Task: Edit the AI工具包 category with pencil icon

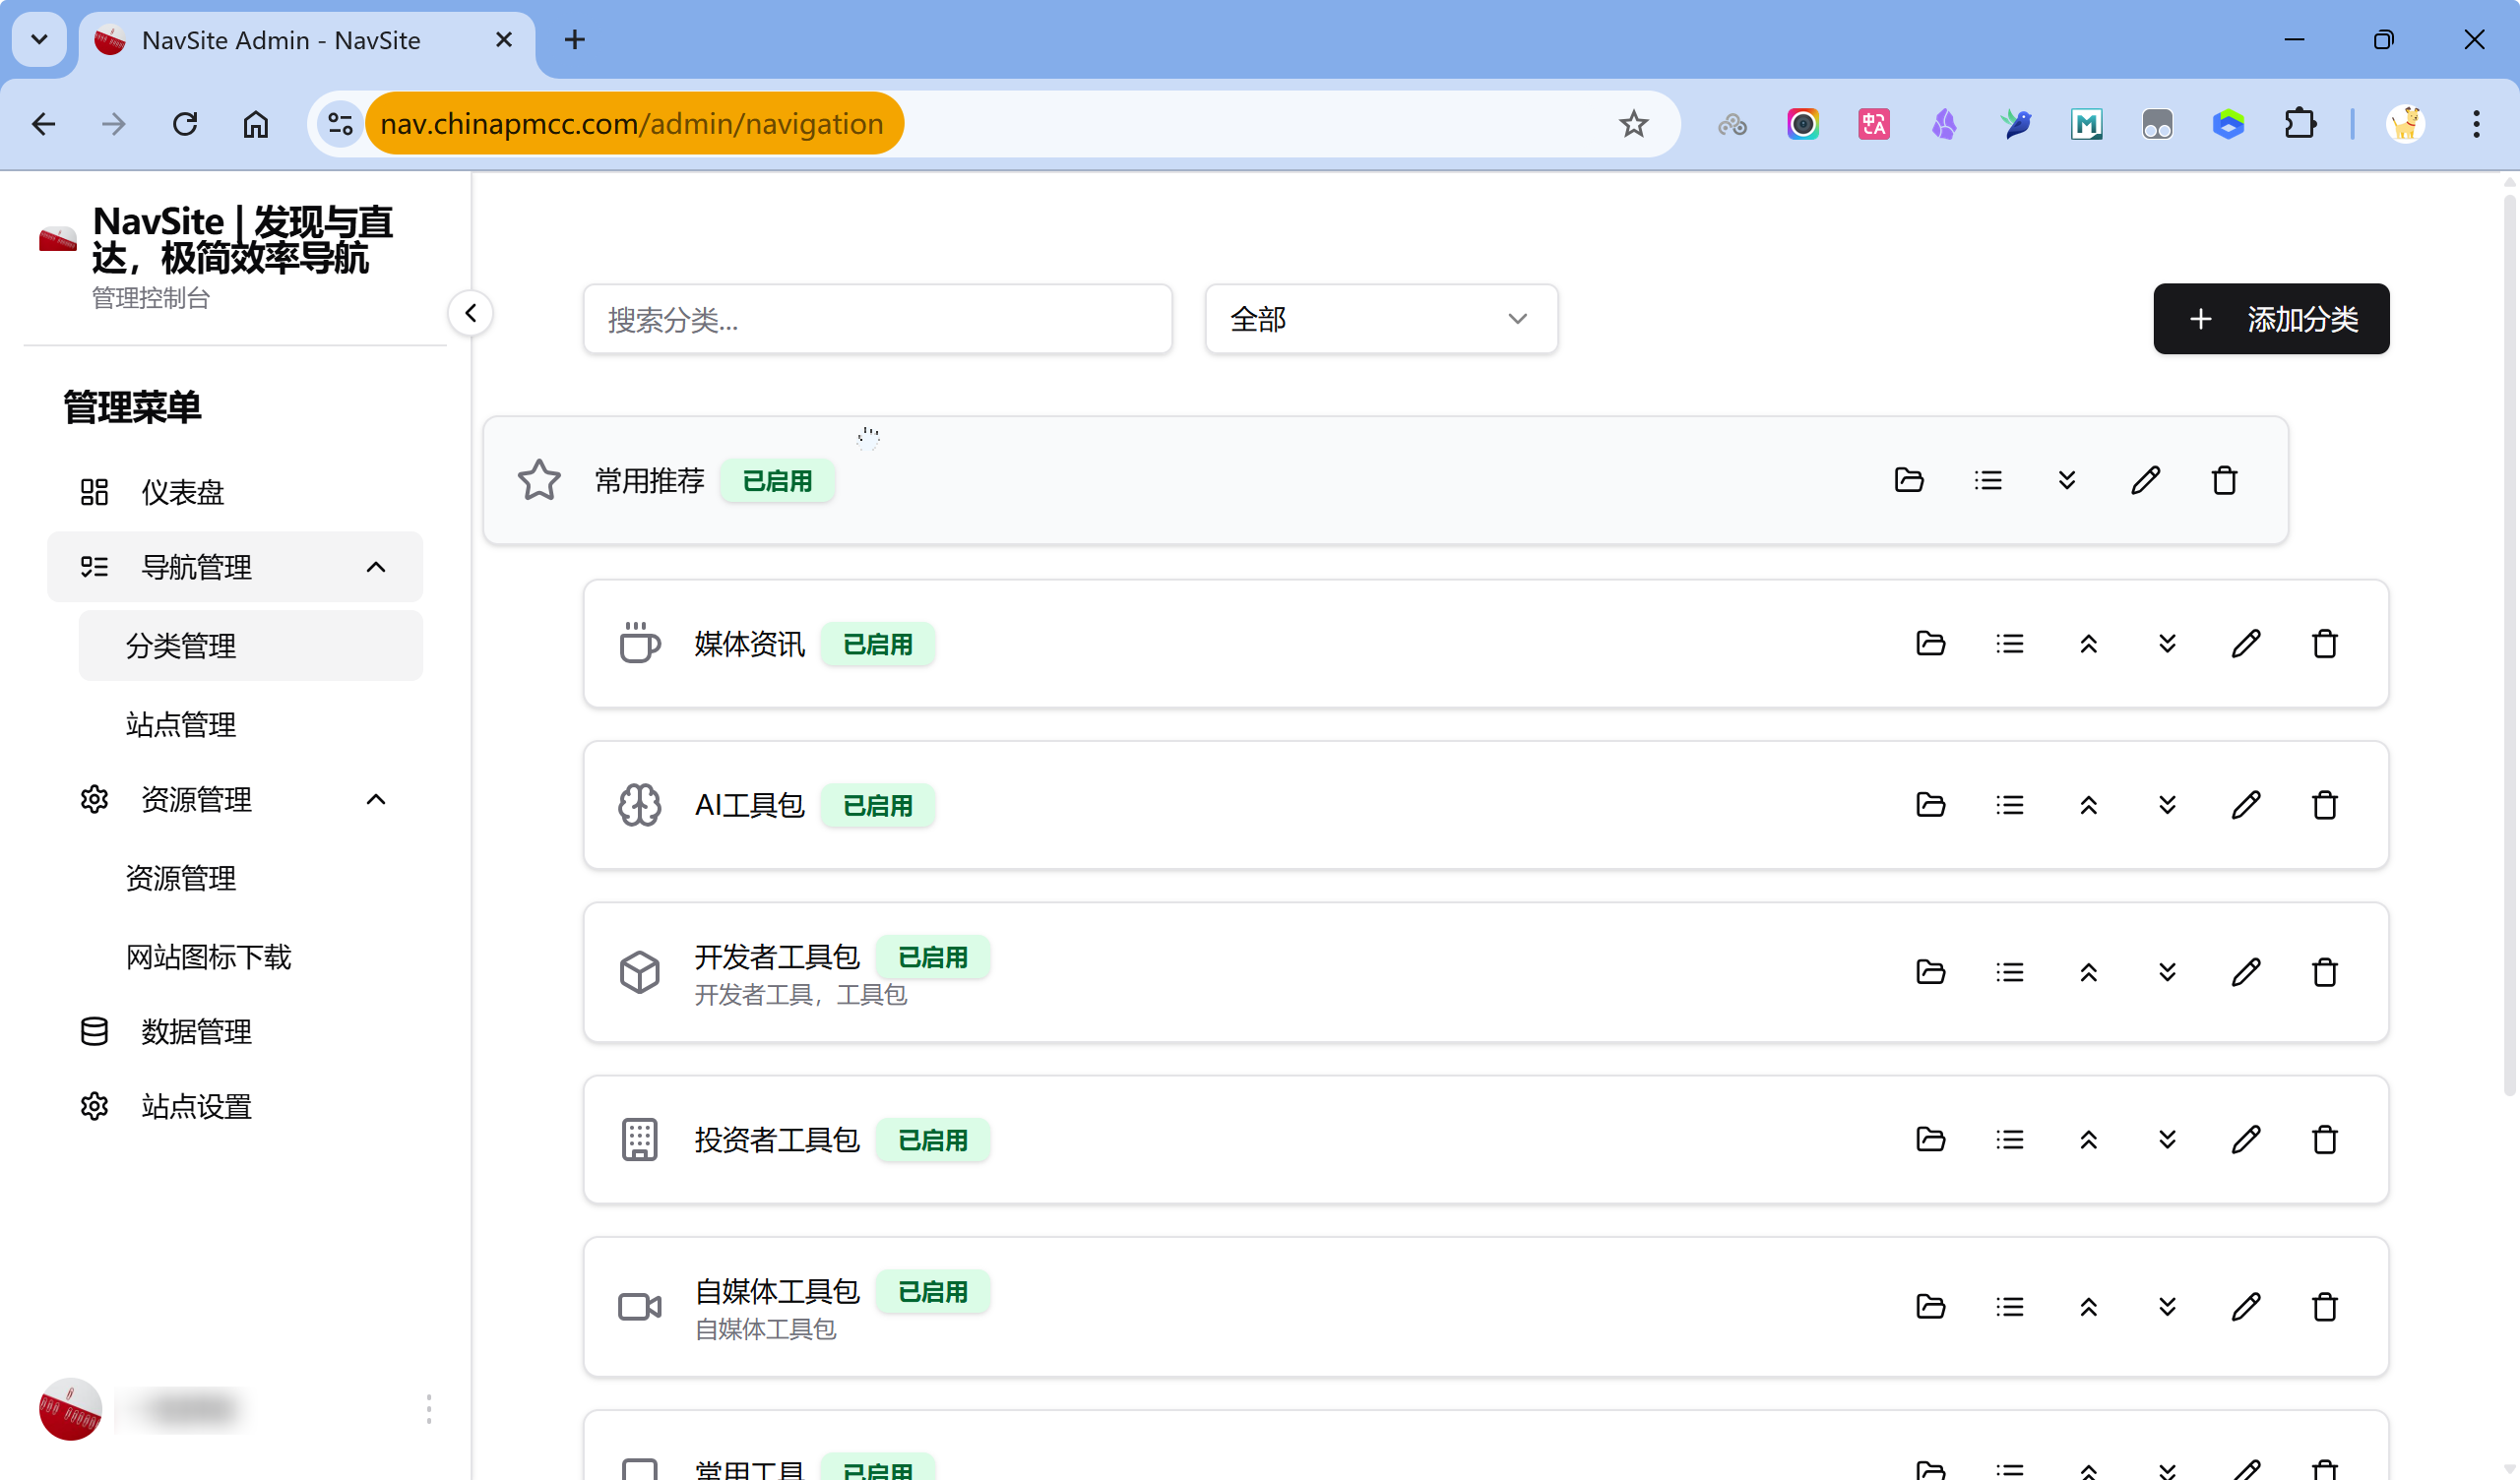Action: click(x=2245, y=805)
